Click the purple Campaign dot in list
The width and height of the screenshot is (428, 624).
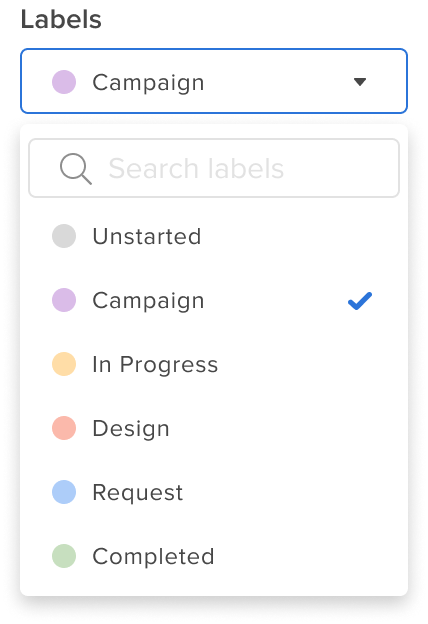(64, 300)
